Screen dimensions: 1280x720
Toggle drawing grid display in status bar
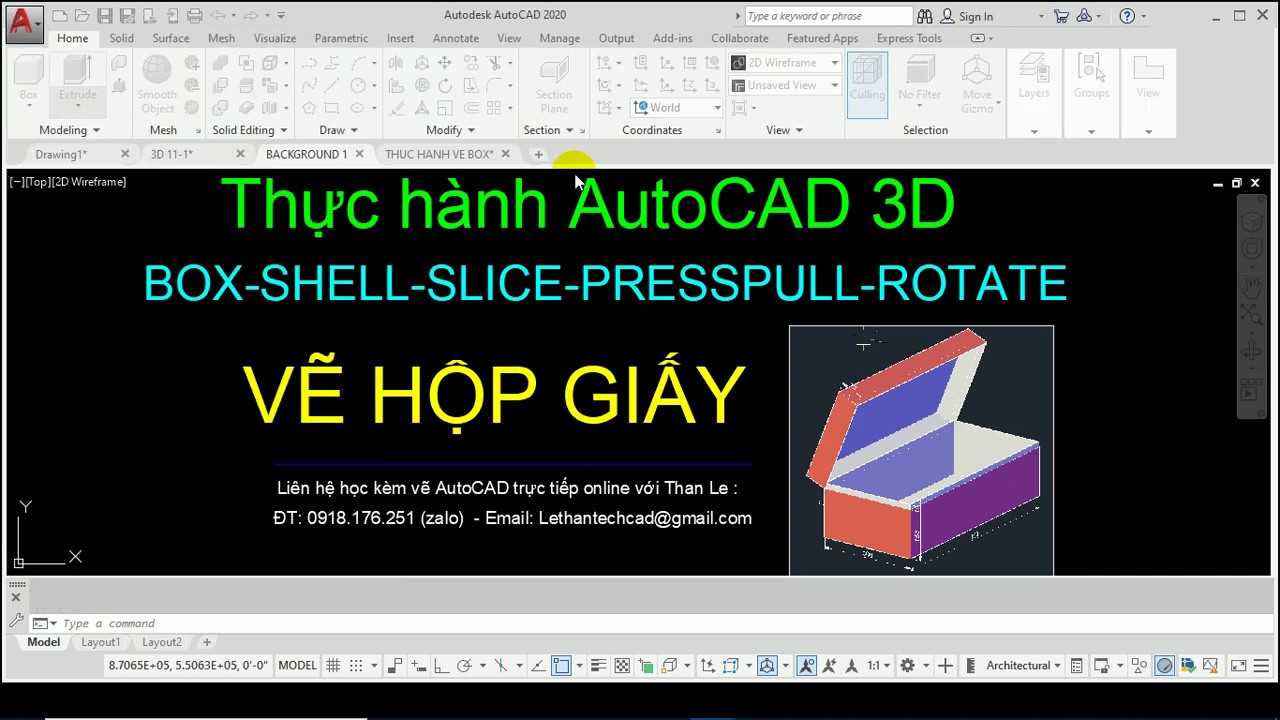[x=333, y=666]
